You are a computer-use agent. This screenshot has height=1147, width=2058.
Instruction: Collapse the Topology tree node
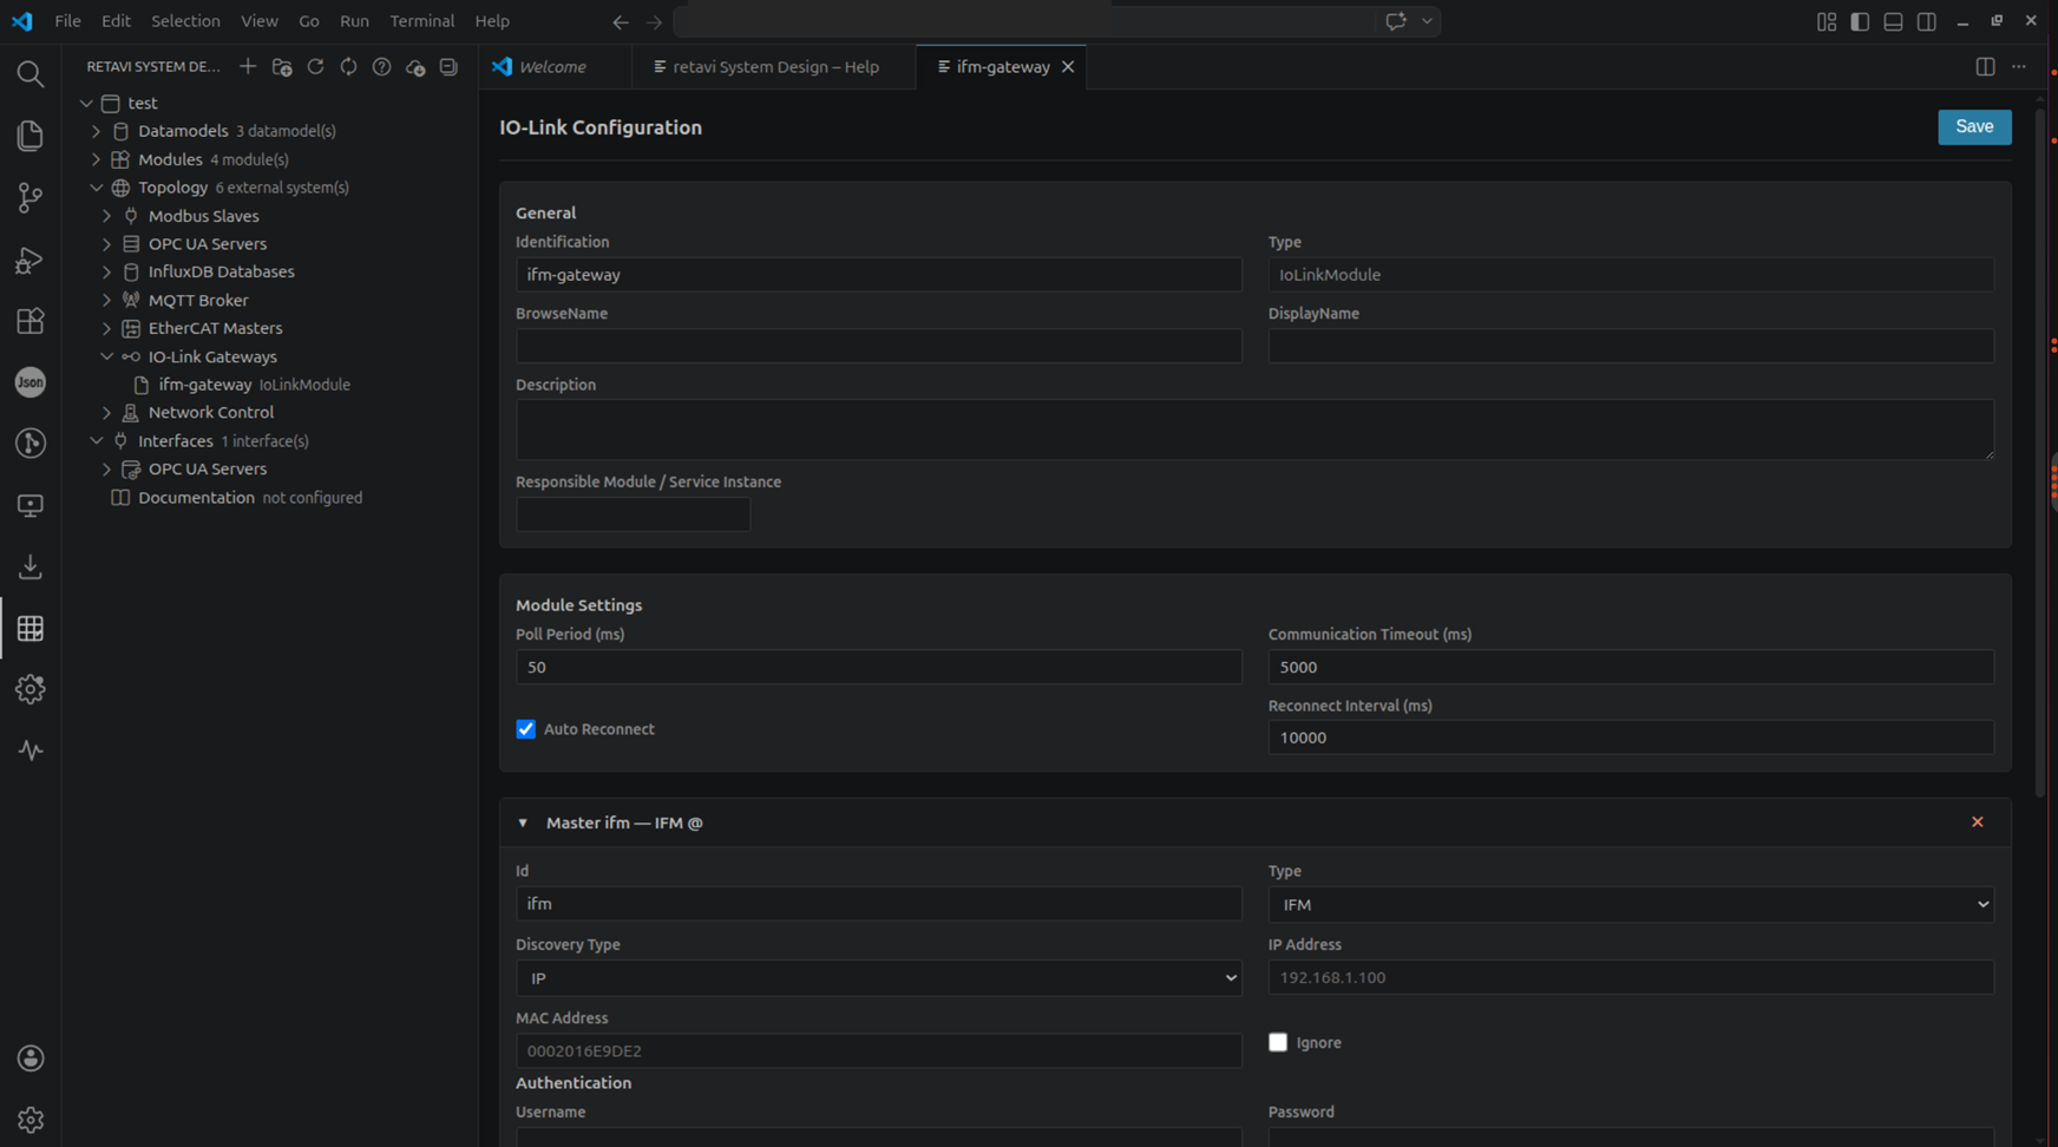tap(96, 187)
